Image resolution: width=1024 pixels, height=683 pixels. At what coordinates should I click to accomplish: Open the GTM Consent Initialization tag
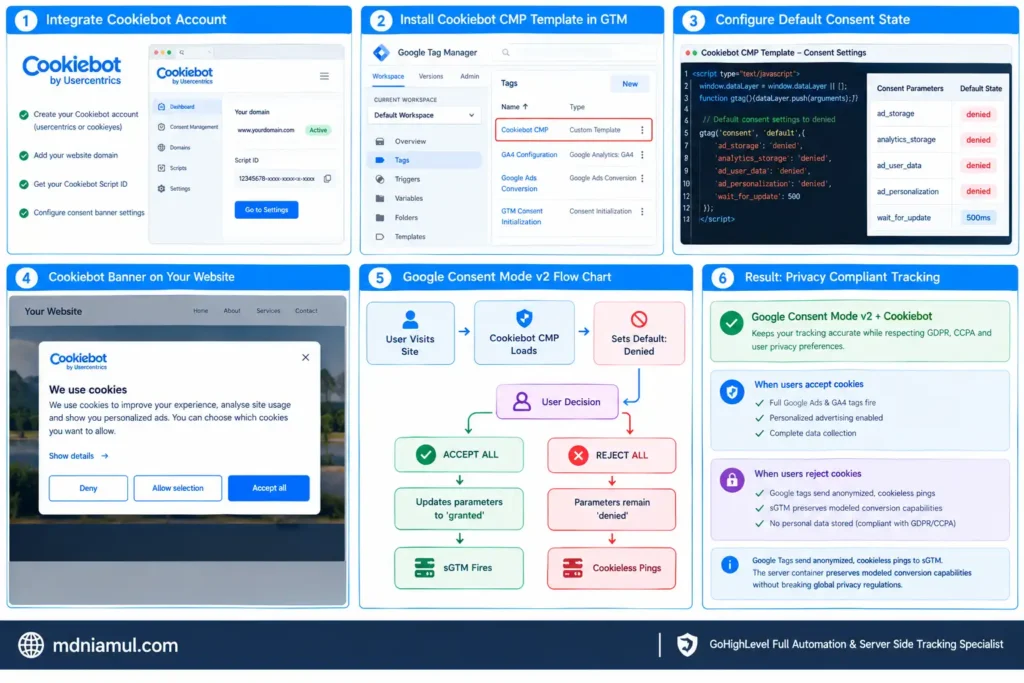[522, 216]
